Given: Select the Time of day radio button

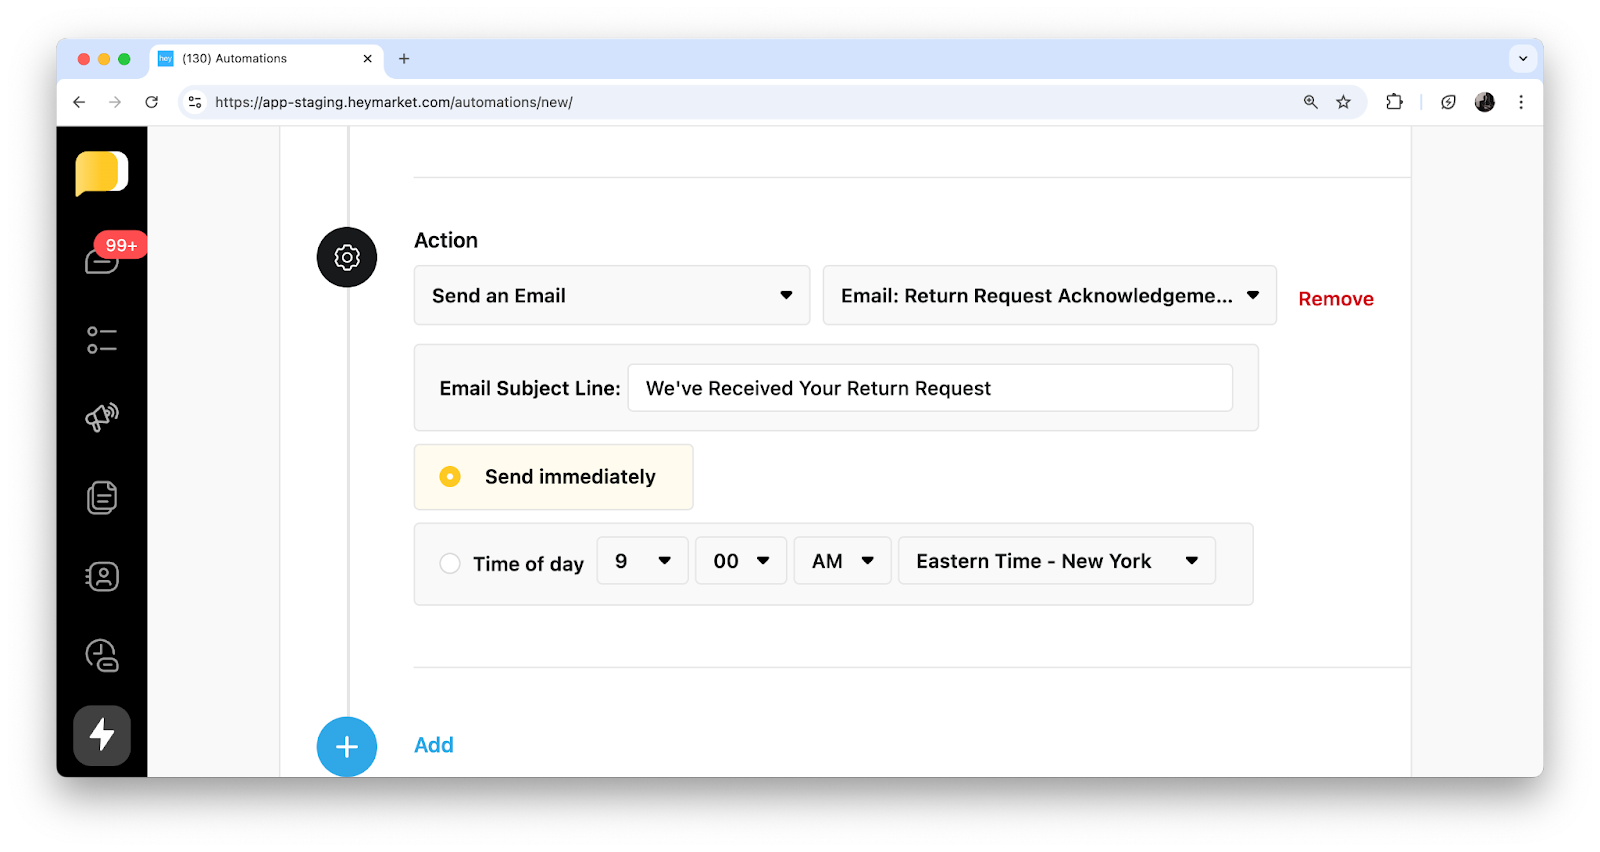Looking at the screenshot, I should pyautogui.click(x=450, y=564).
